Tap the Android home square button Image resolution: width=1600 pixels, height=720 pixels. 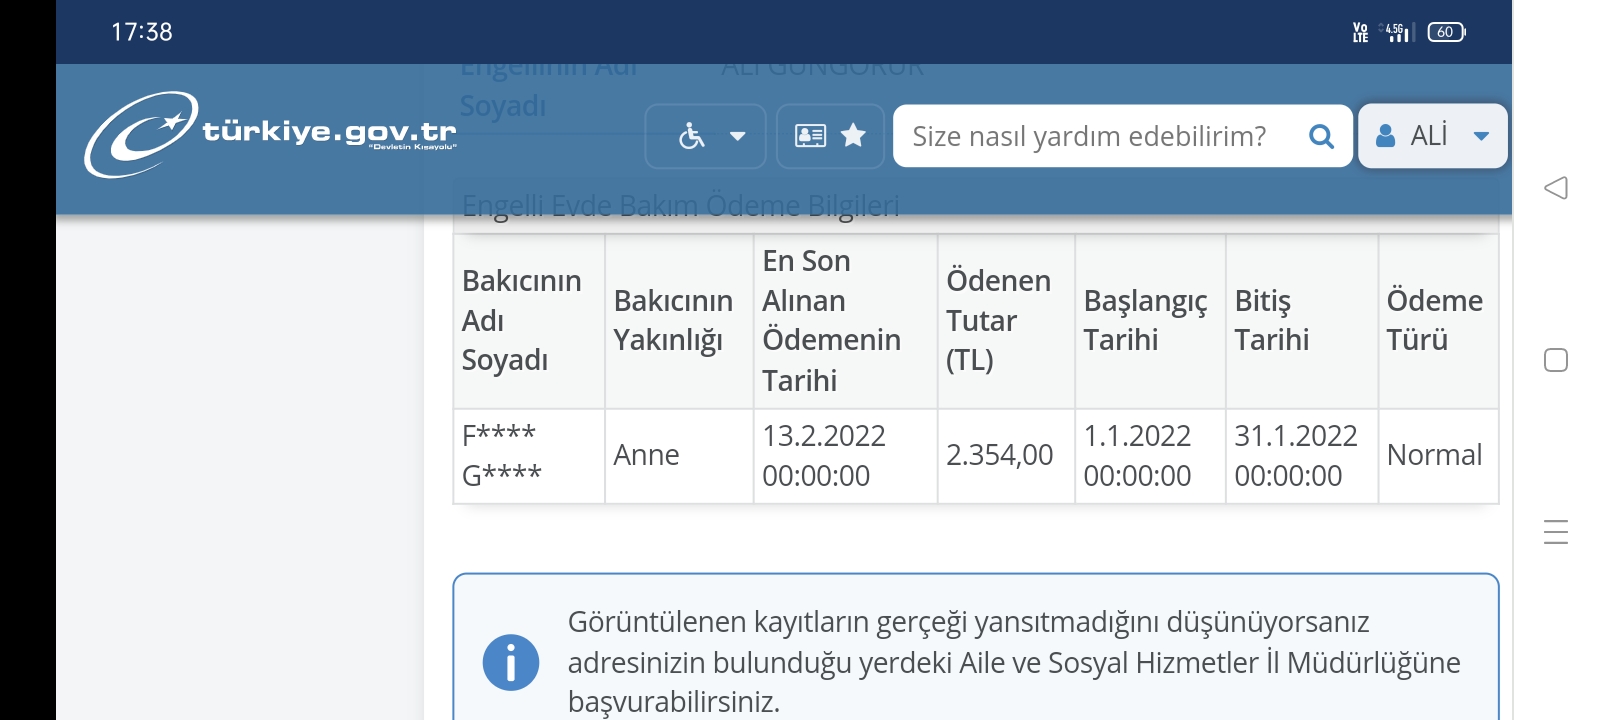1555,360
